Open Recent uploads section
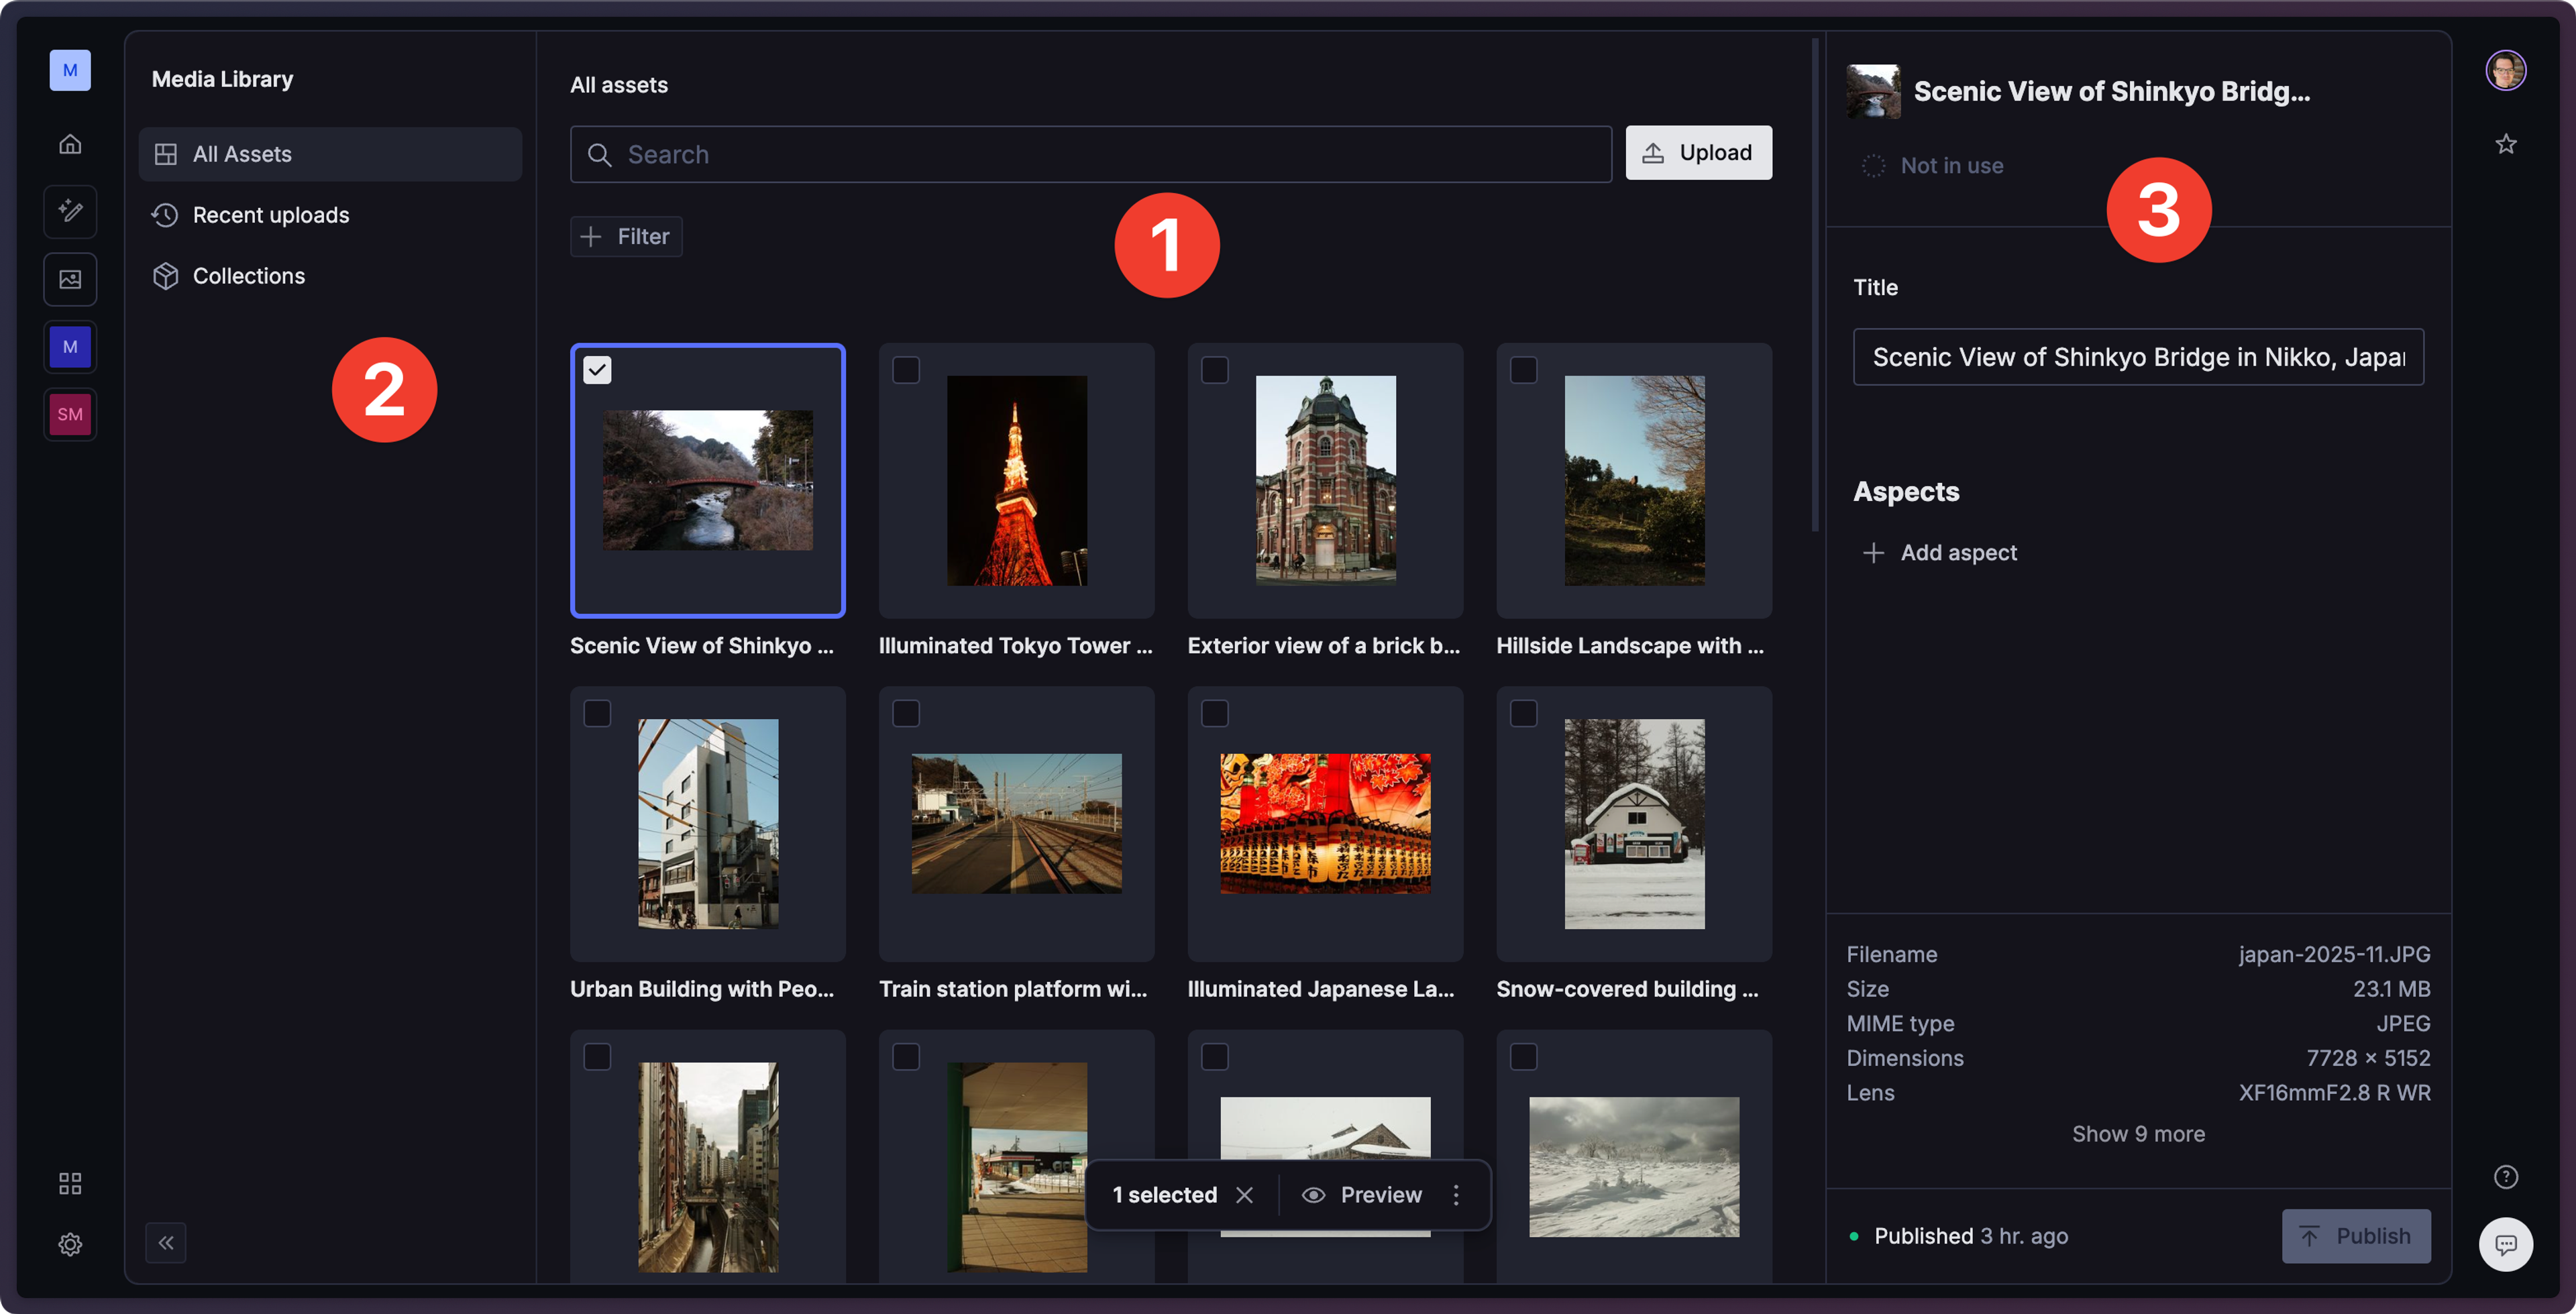The width and height of the screenshot is (2576, 1314). (x=271, y=215)
